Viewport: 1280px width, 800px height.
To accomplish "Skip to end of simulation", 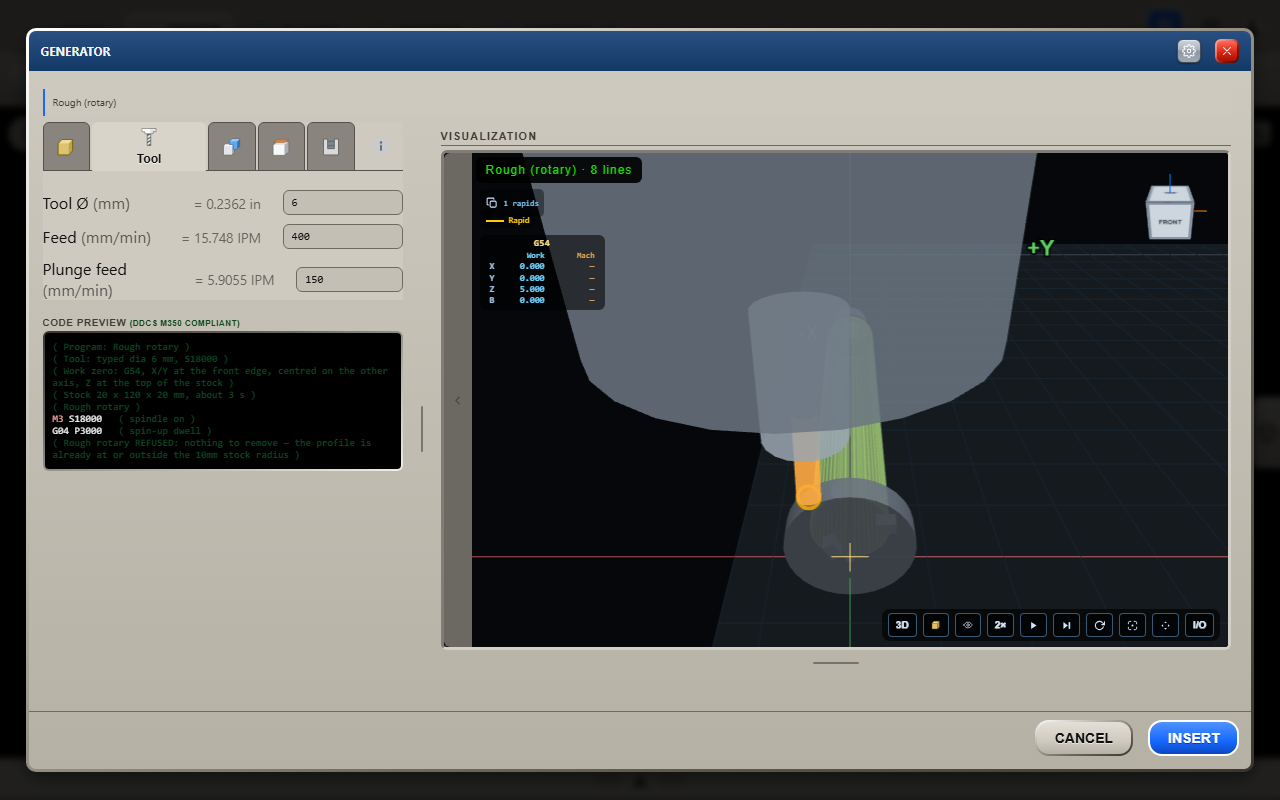I will click(x=1067, y=625).
